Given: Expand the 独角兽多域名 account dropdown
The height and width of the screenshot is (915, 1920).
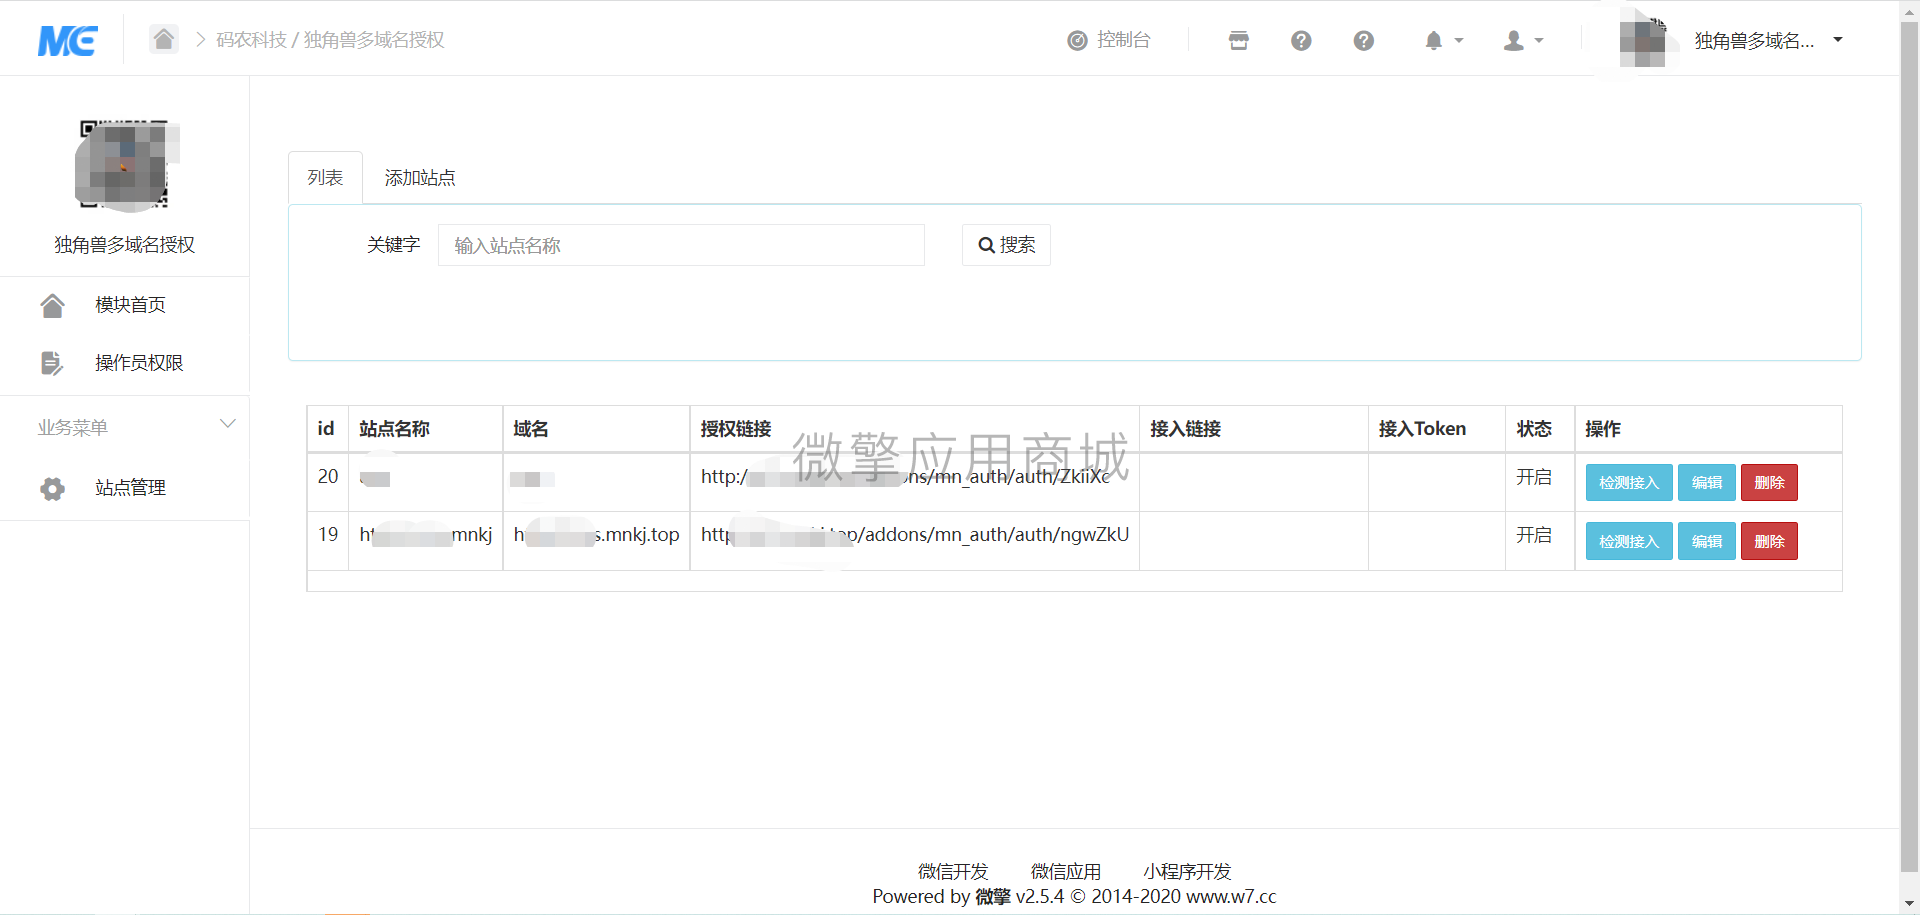Looking at the screenshot, I should pos(1768,40).
